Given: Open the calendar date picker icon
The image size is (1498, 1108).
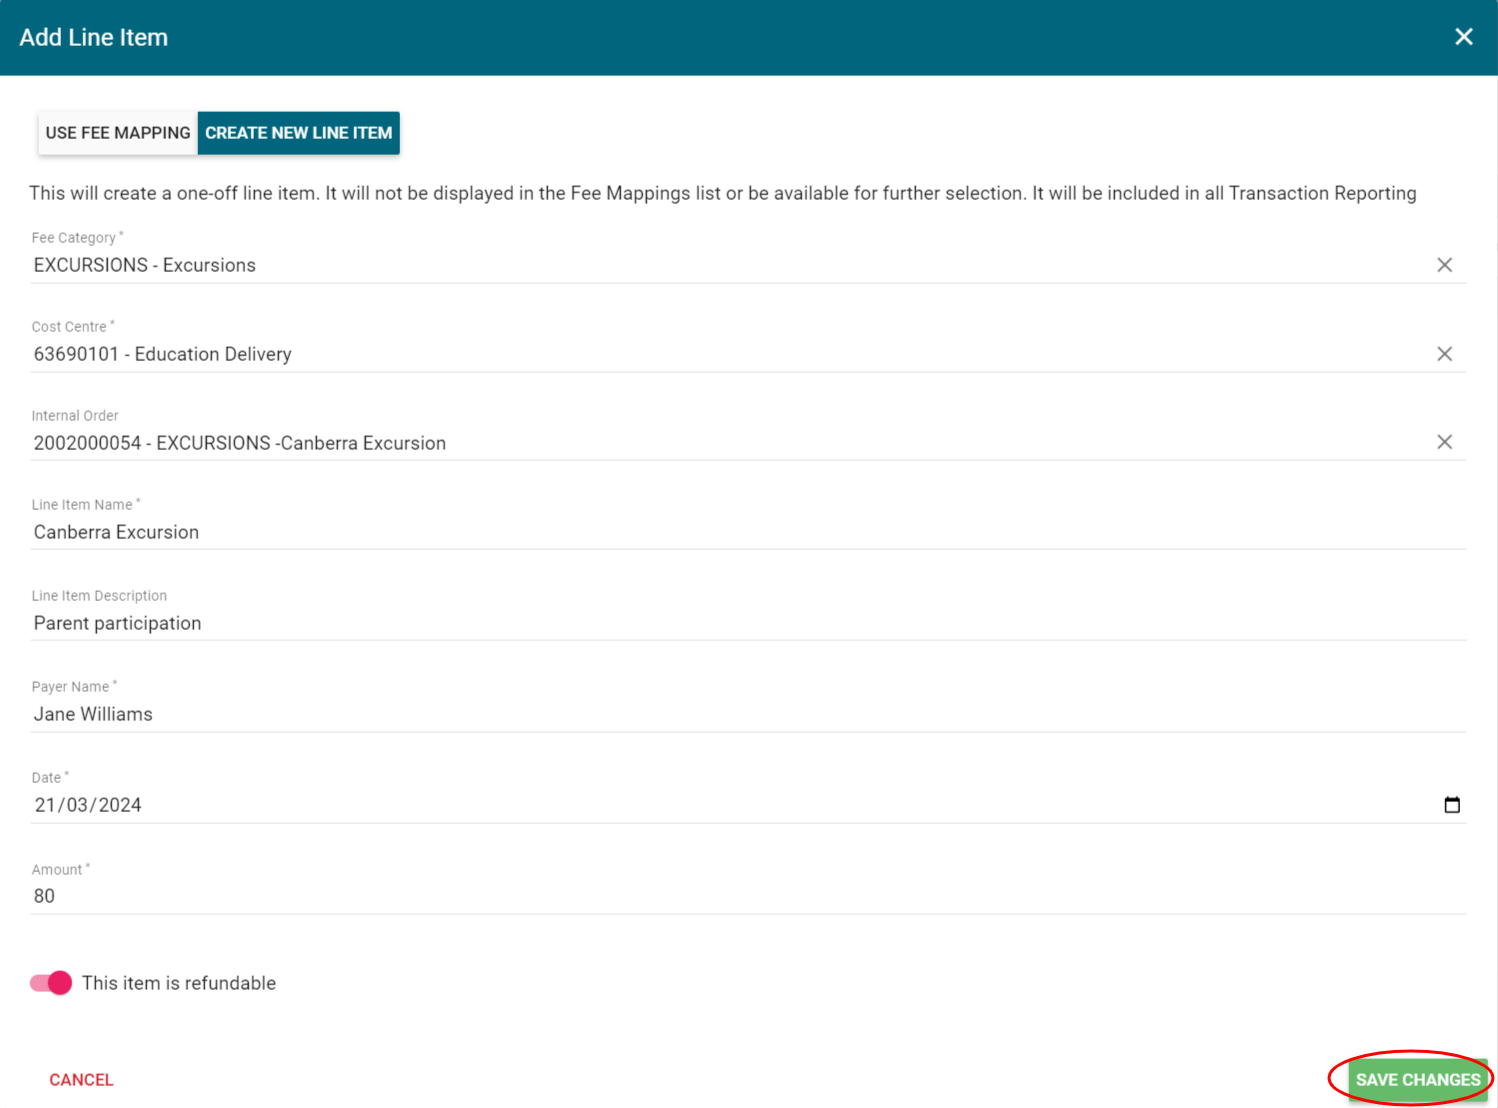Looking at the screenshot, I should 1452,805.
